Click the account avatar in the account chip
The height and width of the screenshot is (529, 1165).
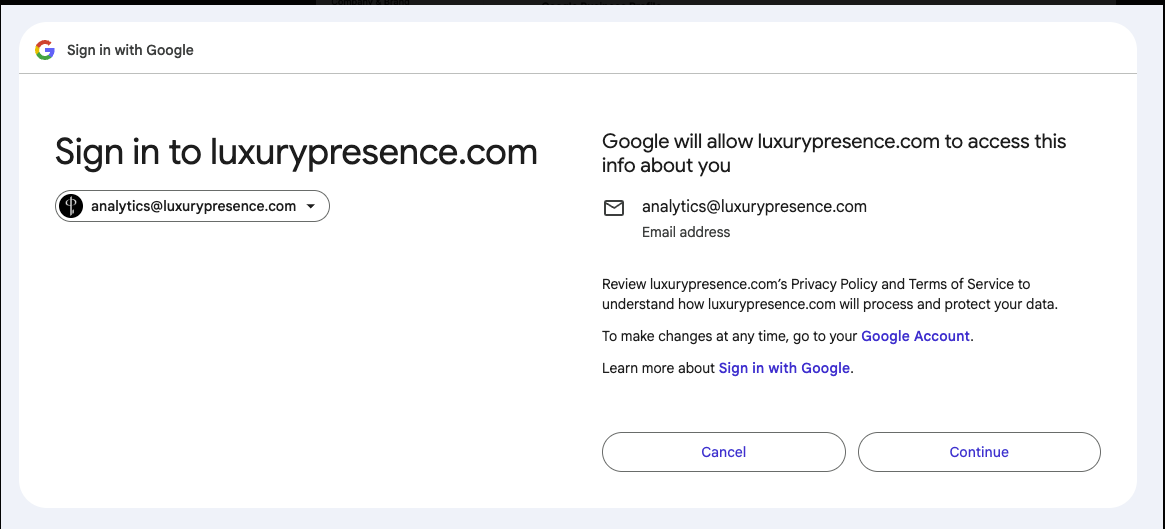click(x=70, y=206)
